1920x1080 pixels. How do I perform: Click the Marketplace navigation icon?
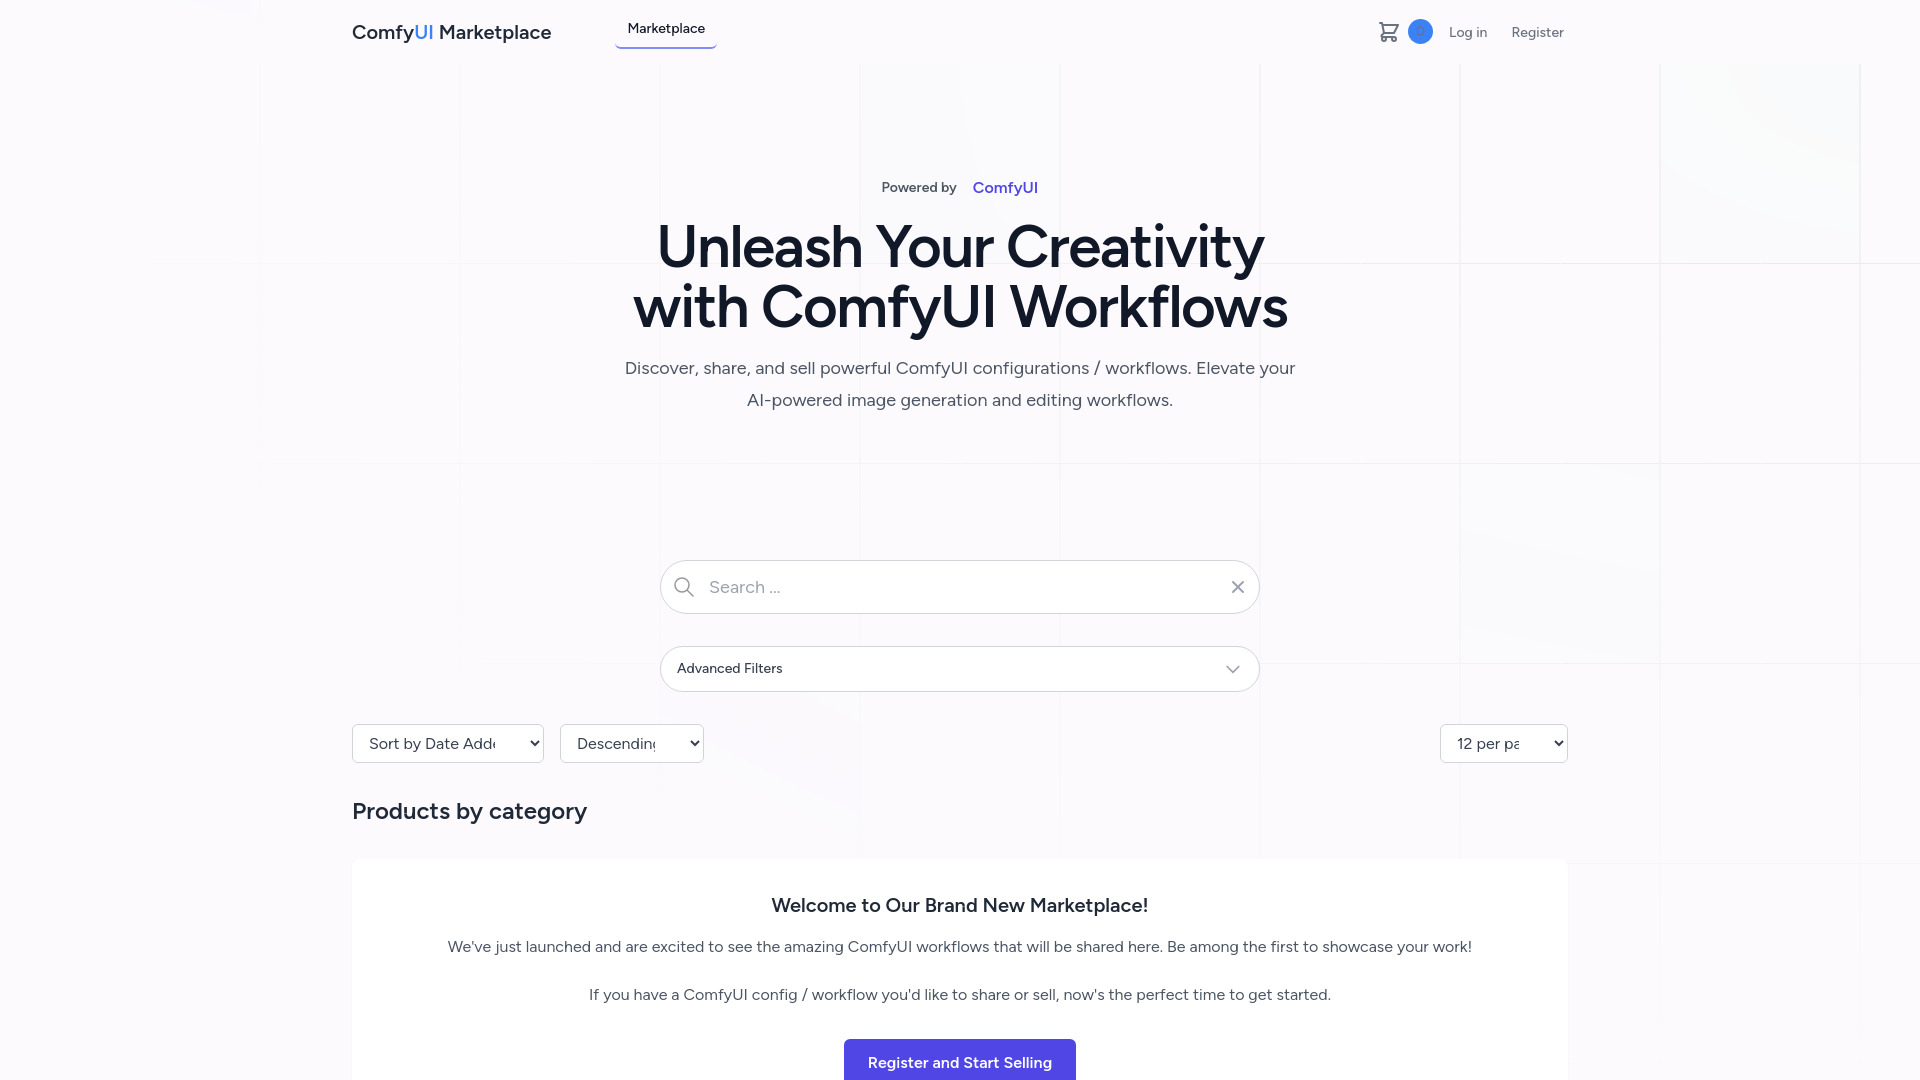tap(666, 29)
